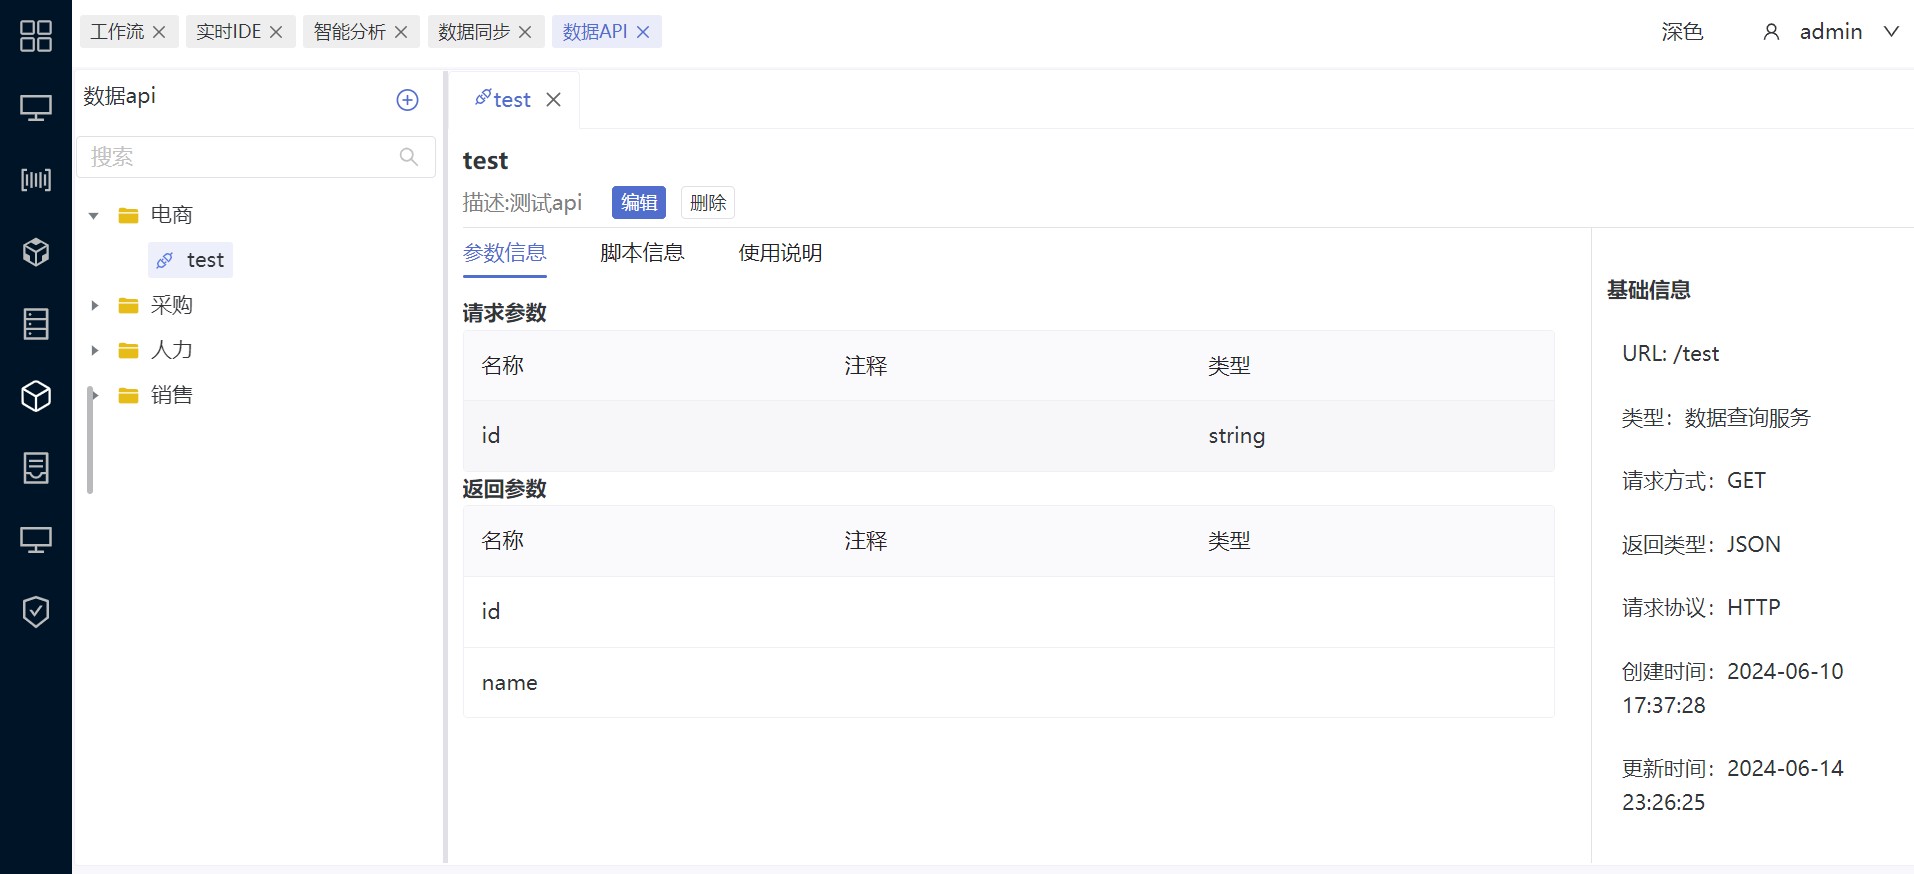Image resolution: width=1914 pixels, height=874 pixels.
Task: Expand the 人力 folder
Action: 94,350
